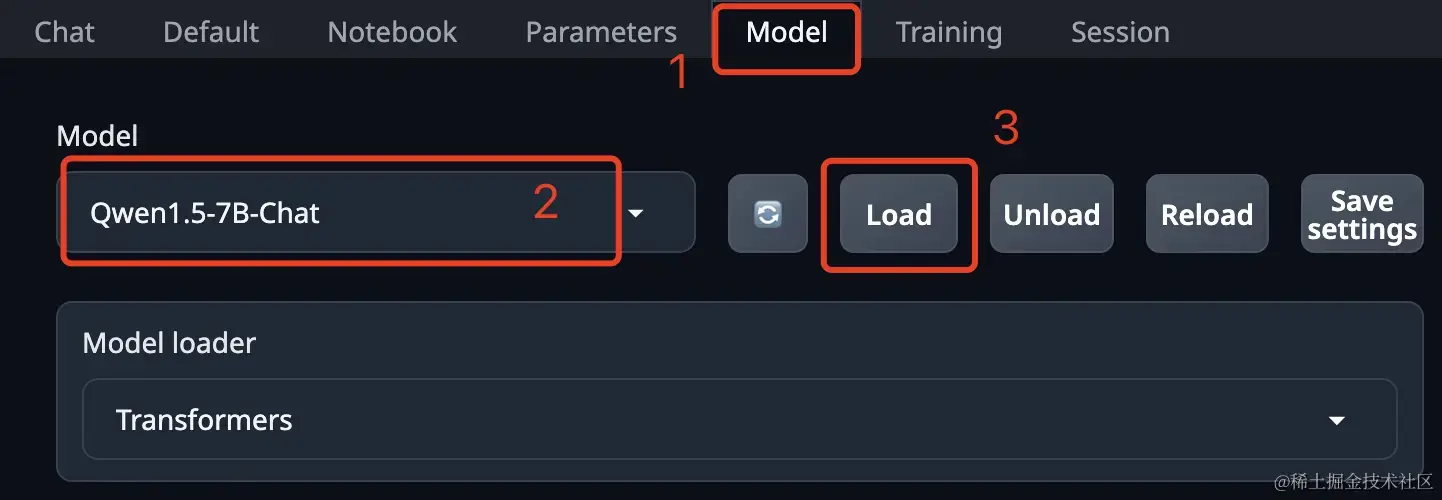Select the Model tab

click(x=787, y=32)
